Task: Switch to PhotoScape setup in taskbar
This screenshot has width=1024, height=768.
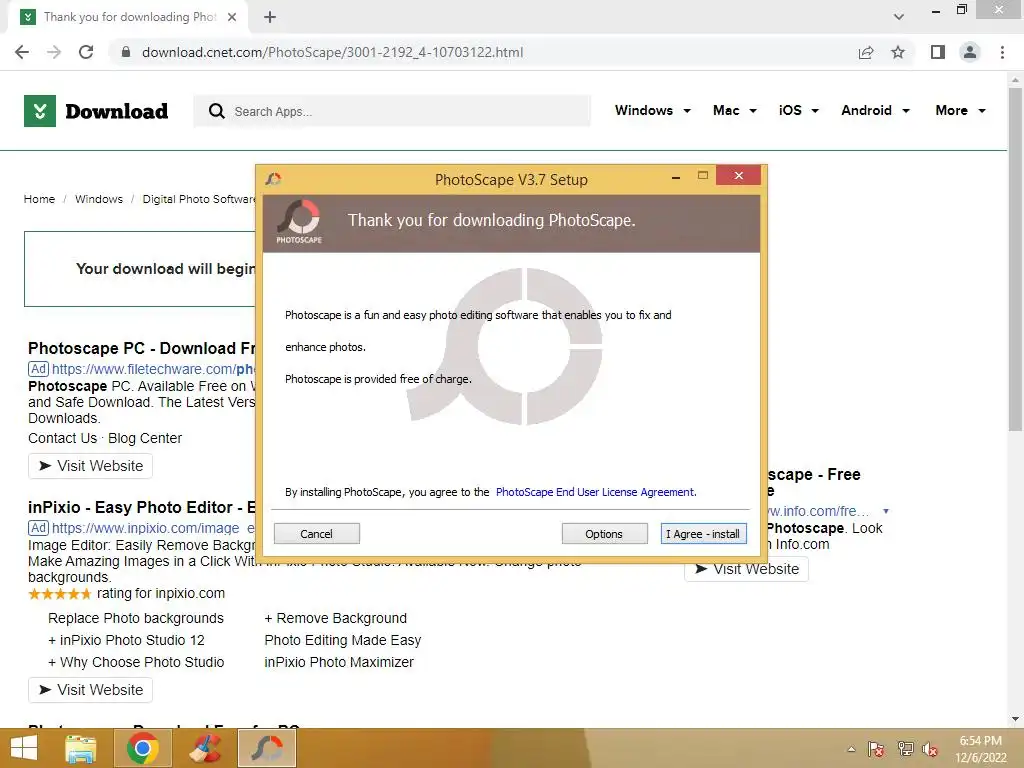Action: (267, 748)
